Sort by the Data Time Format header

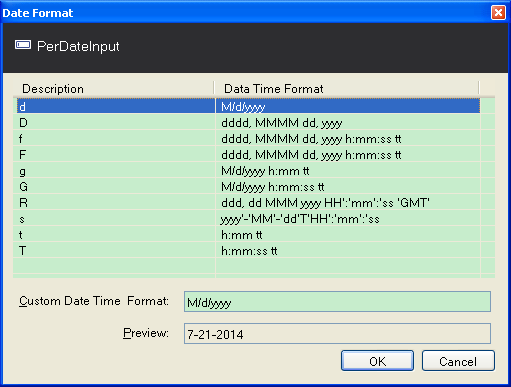347,89
